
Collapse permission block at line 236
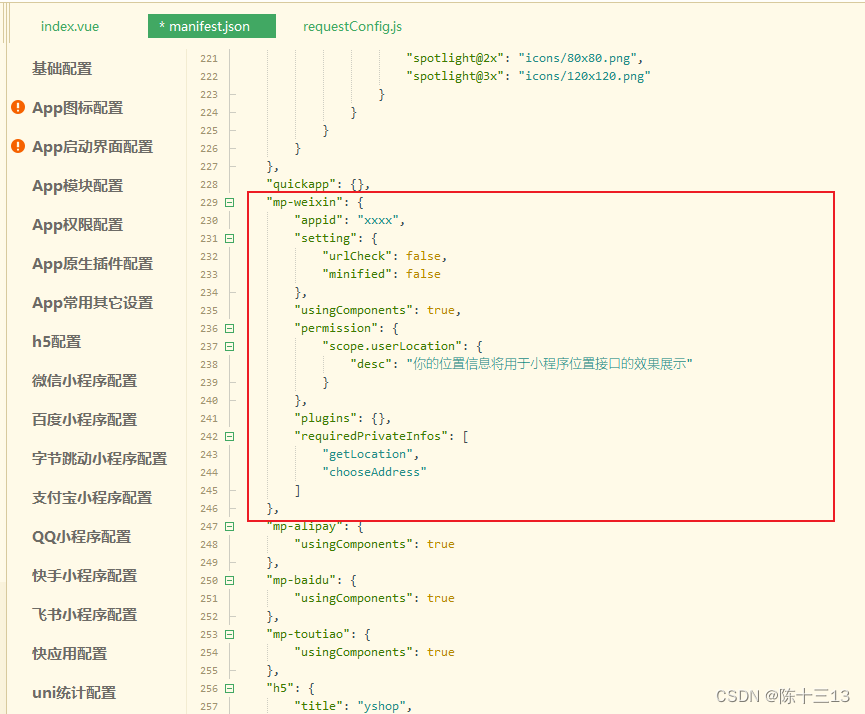(229, 328)
